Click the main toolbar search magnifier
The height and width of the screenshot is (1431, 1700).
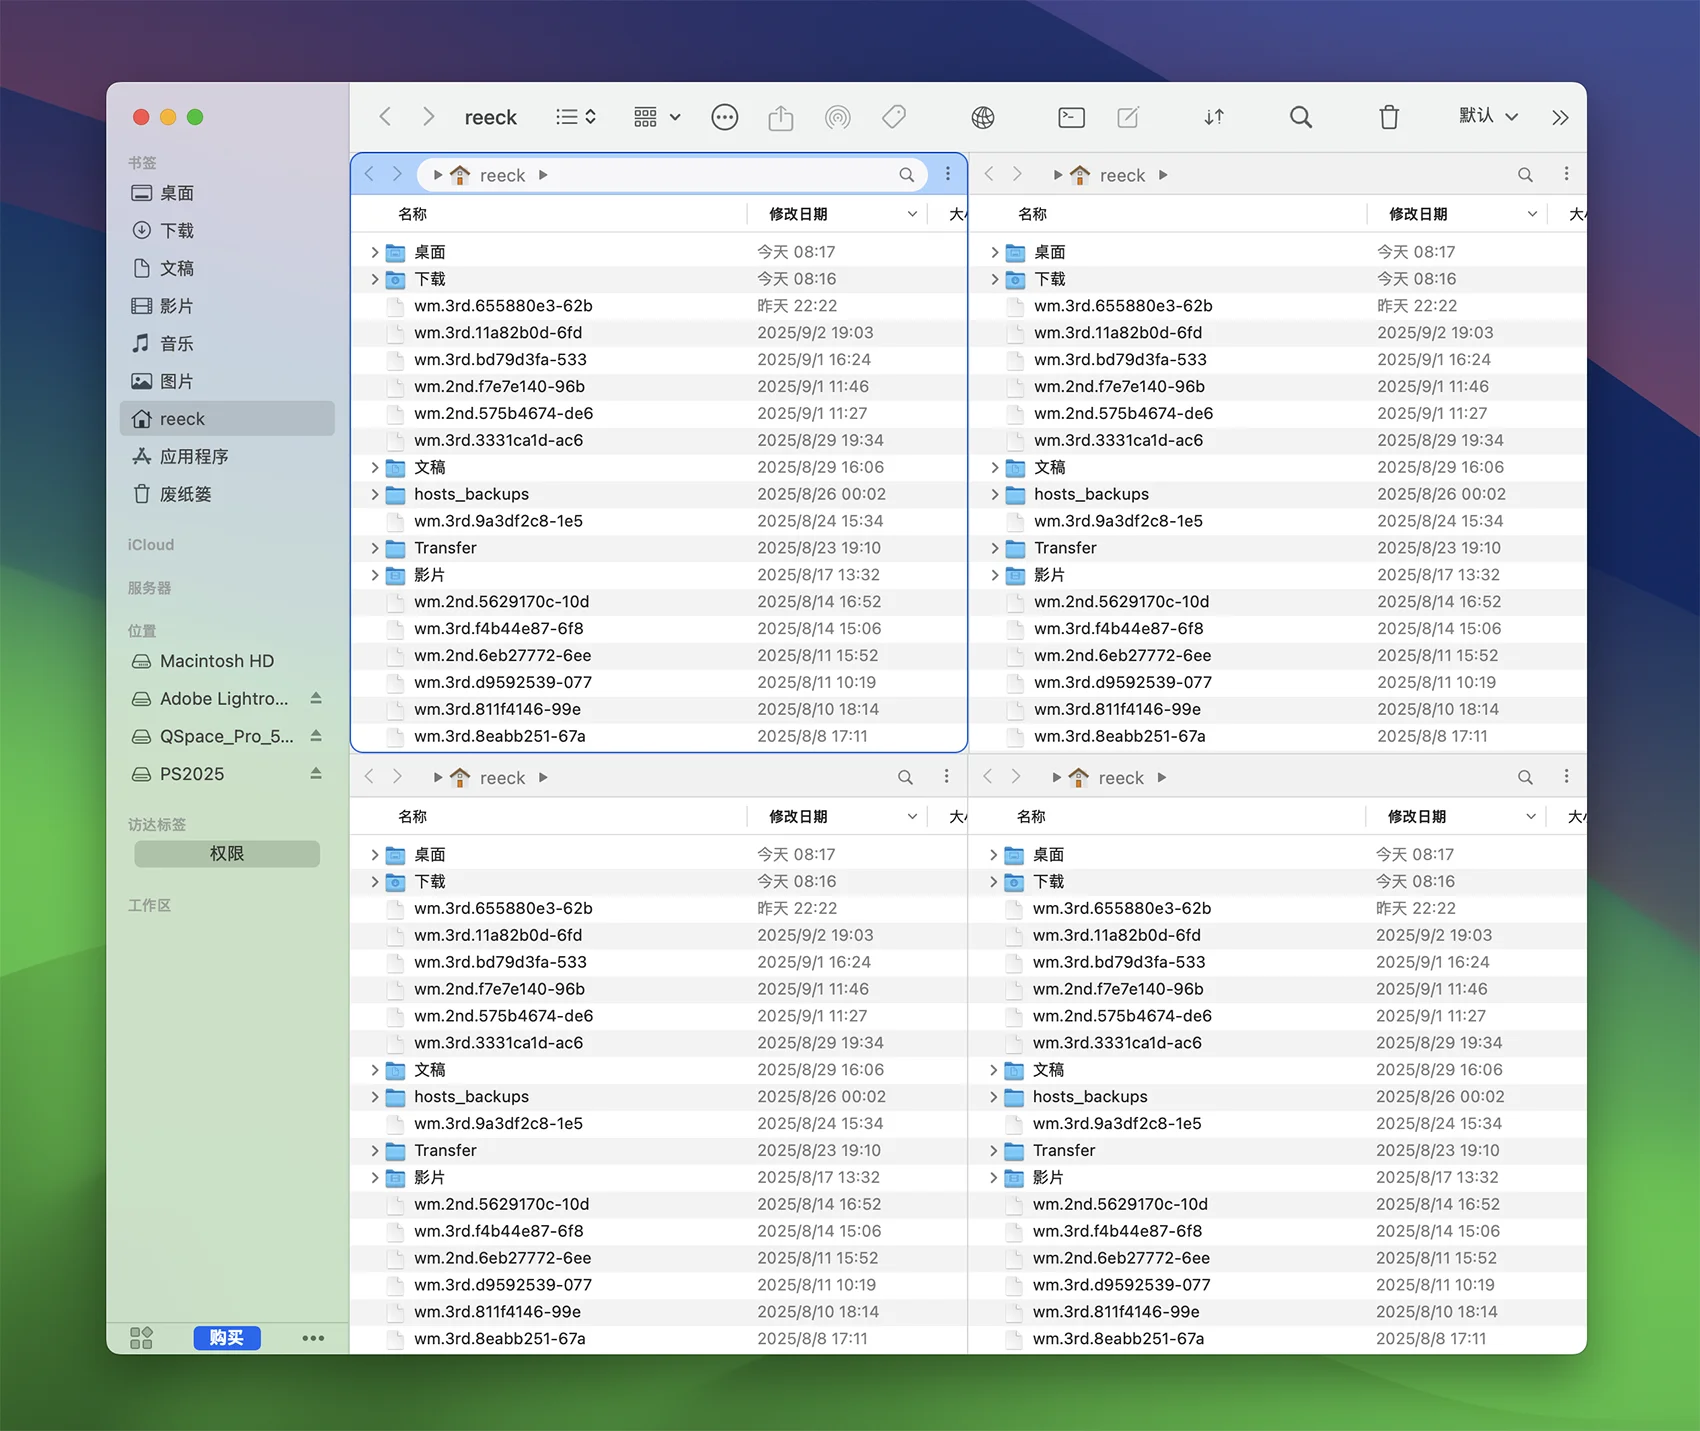click(x=1300, y=117)
